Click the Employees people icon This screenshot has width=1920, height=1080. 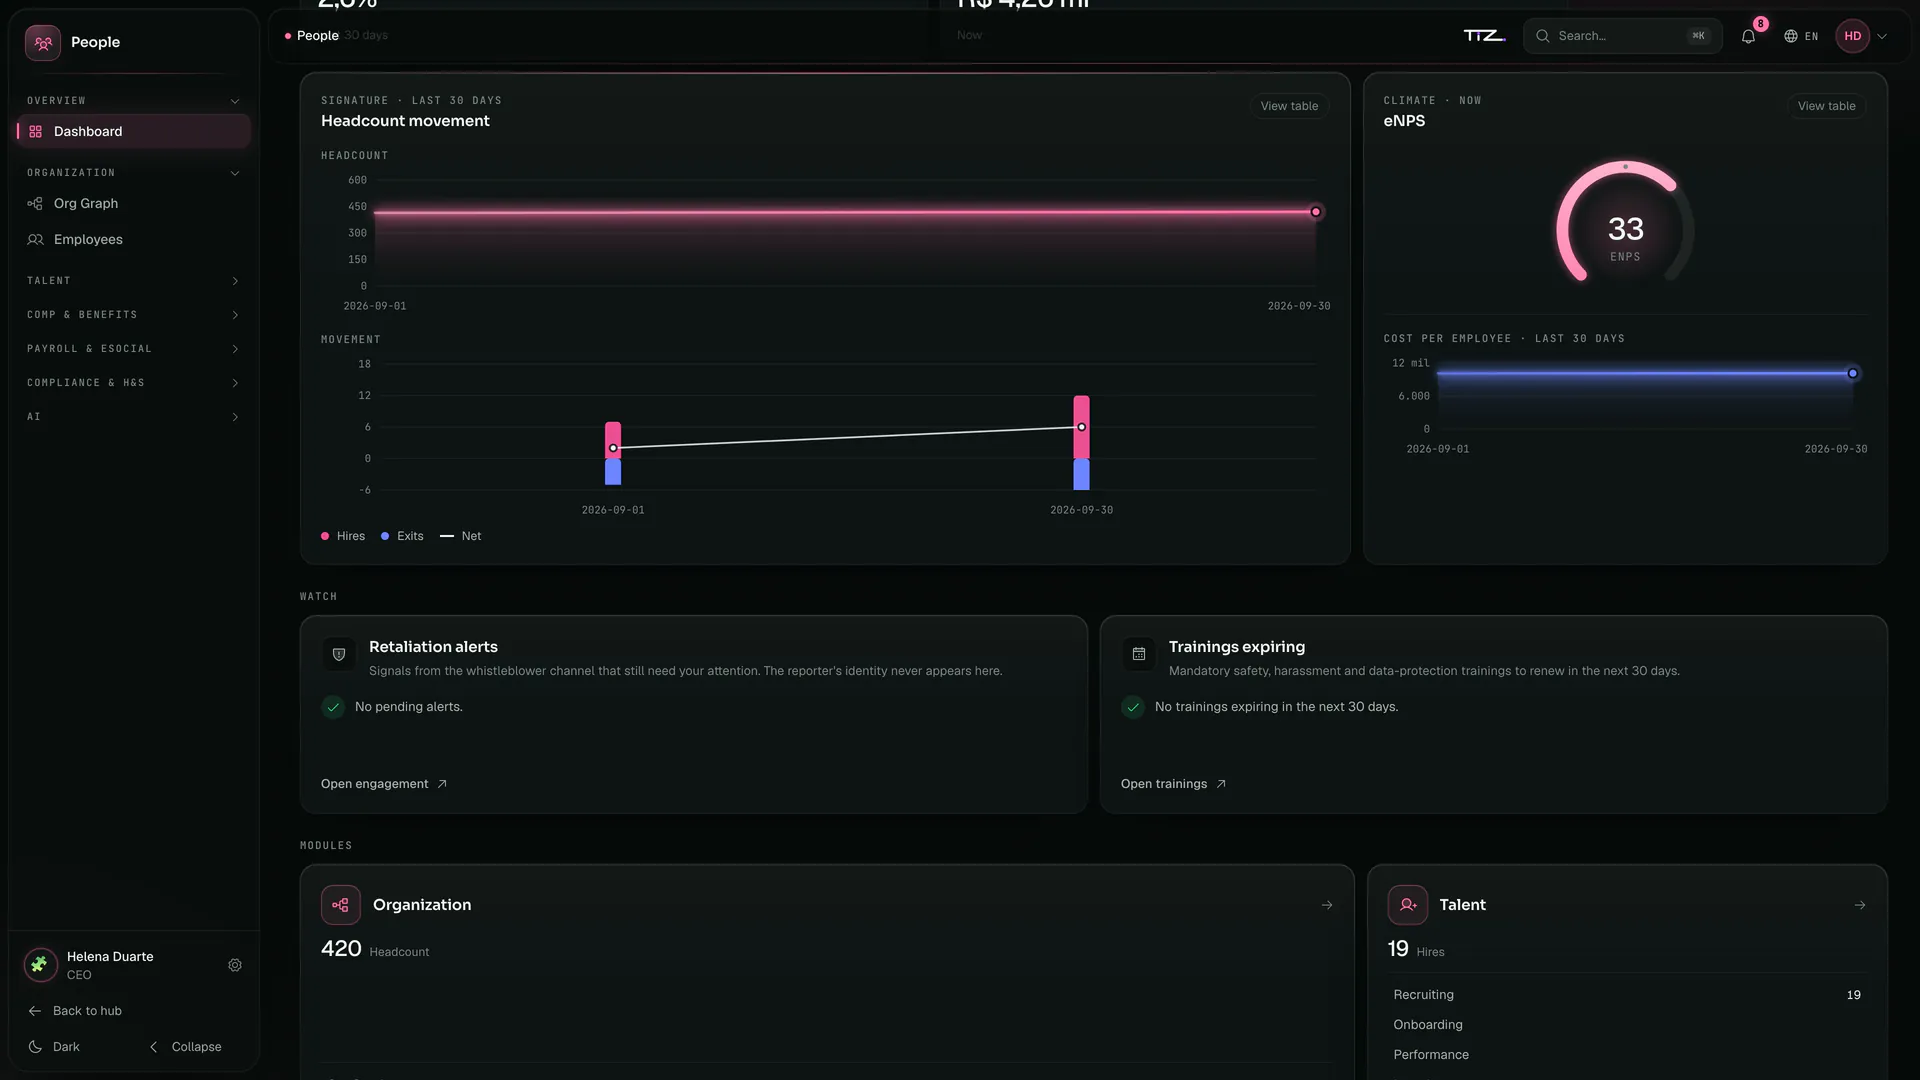click(x=35, y=240)
